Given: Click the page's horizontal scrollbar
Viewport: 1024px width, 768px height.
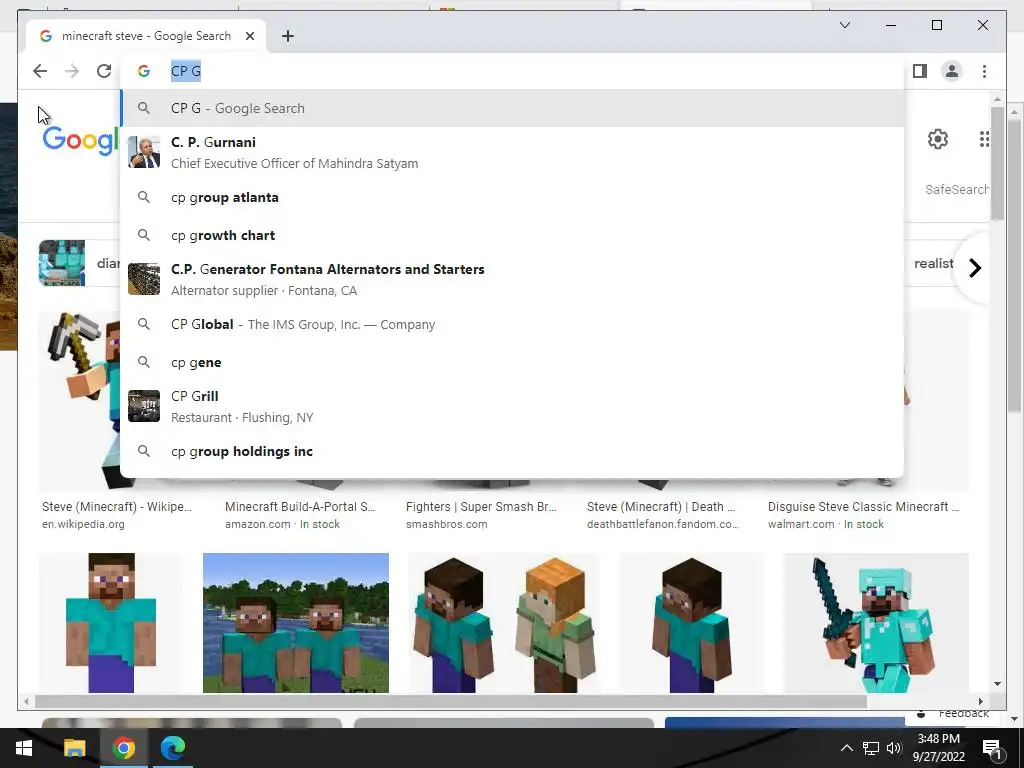Looking at the screenshot, I should [x=451, y=701].
